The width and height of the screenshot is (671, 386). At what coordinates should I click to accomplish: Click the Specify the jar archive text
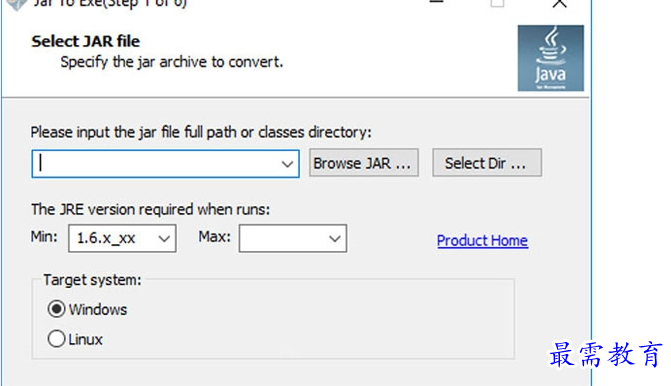(172, 62)
